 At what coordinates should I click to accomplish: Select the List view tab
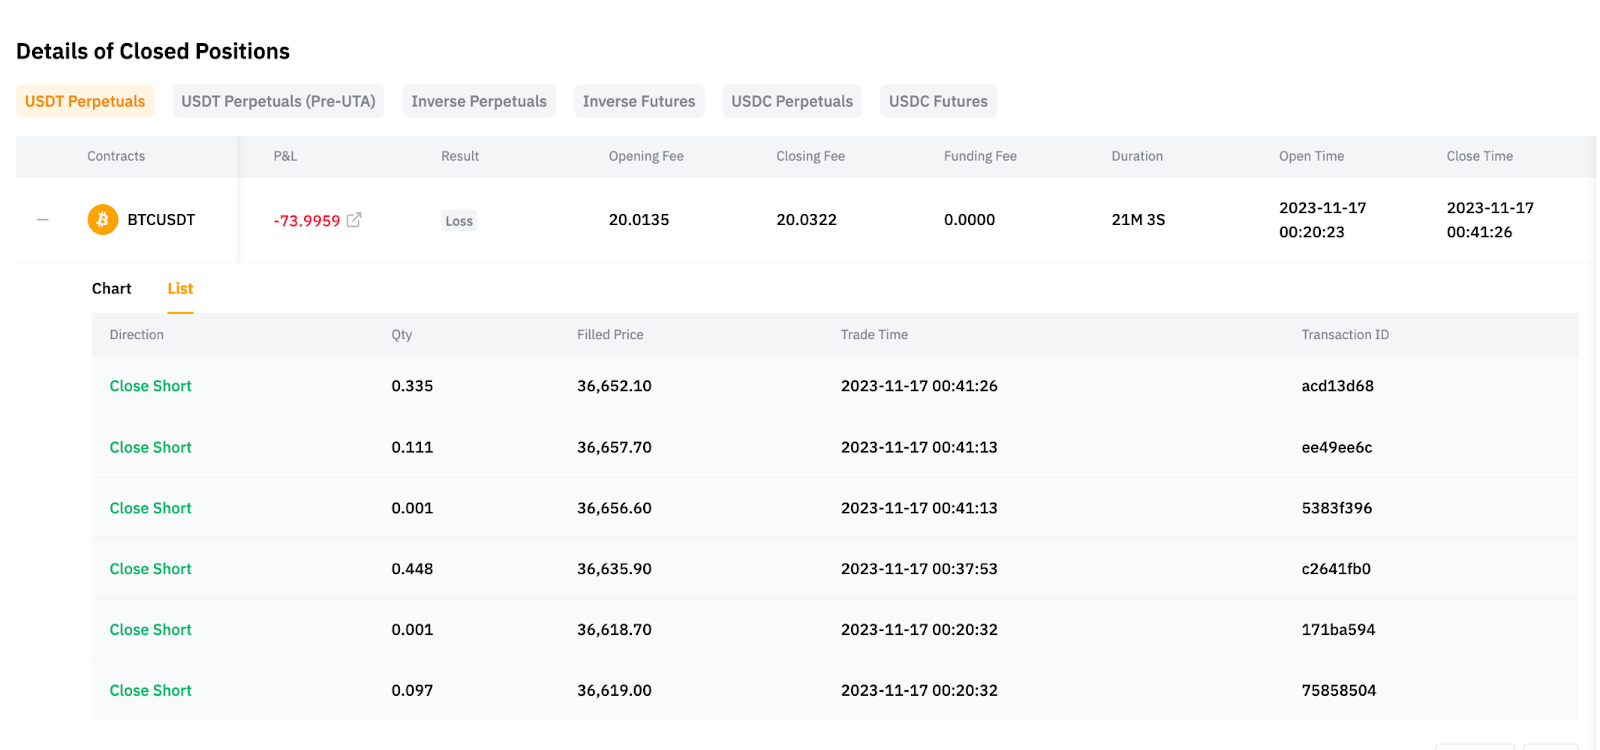[180, 289]
